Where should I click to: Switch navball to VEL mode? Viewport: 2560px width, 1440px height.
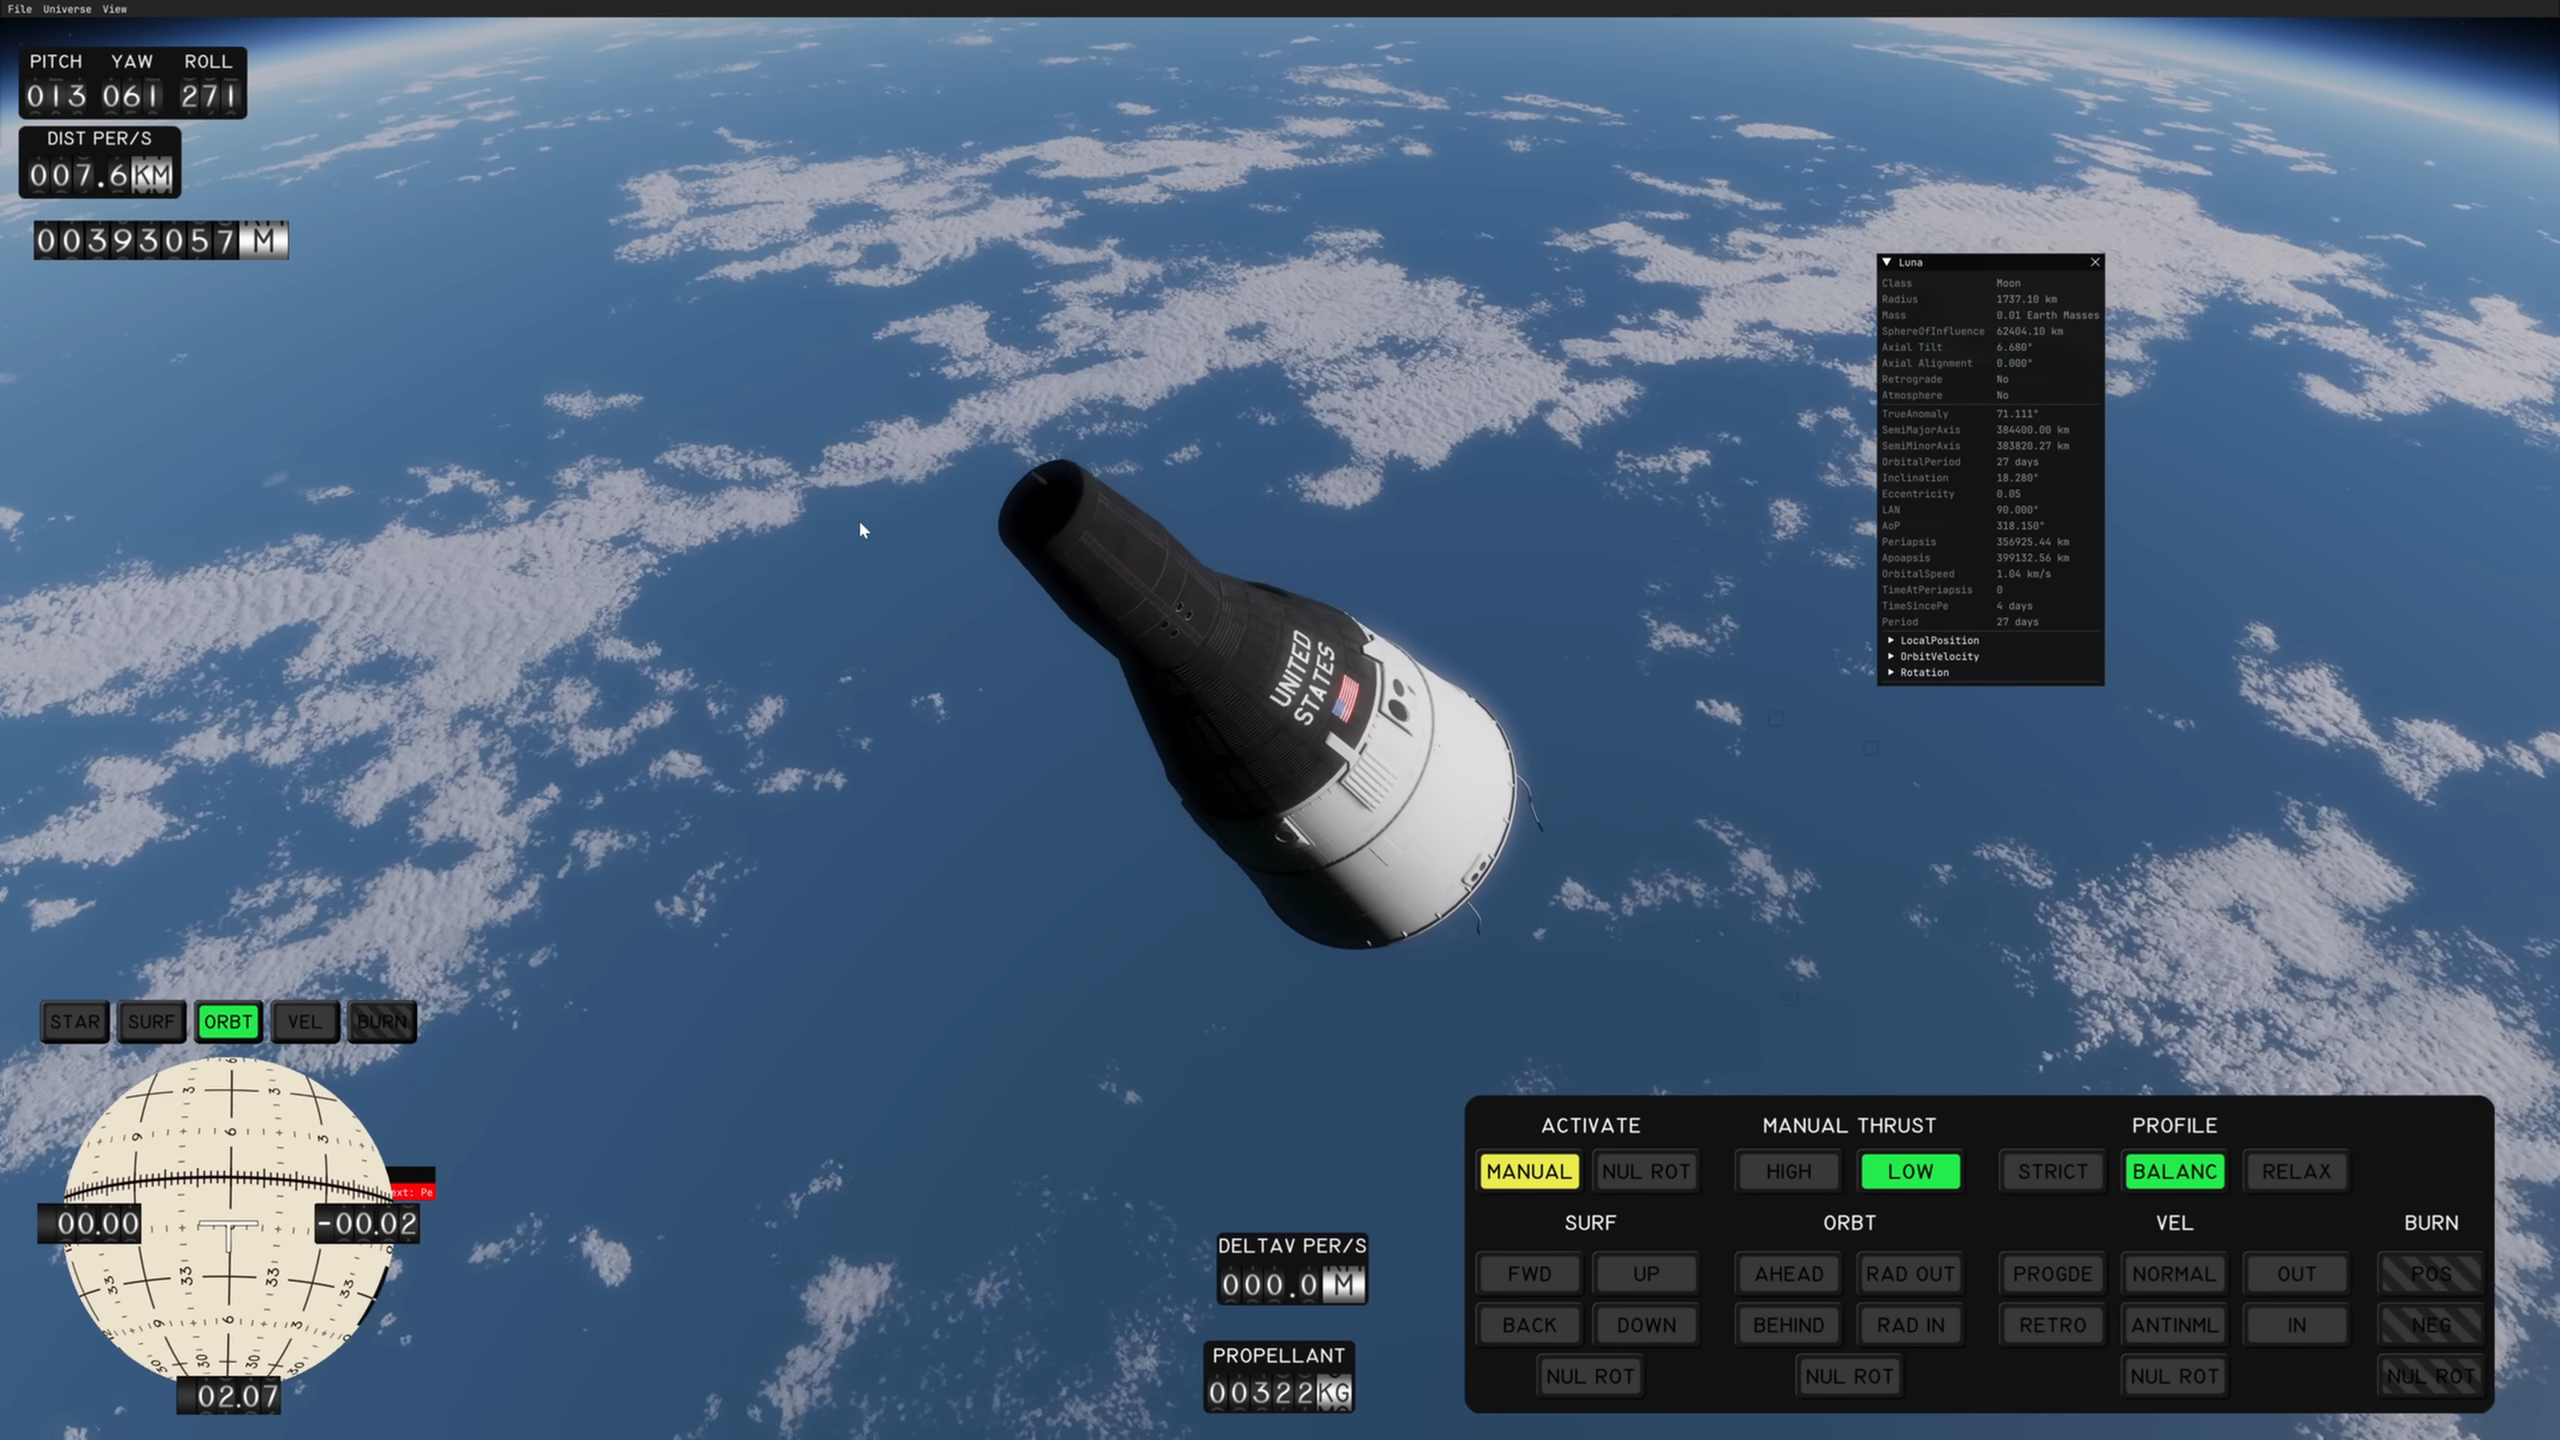coord(304,1022)
